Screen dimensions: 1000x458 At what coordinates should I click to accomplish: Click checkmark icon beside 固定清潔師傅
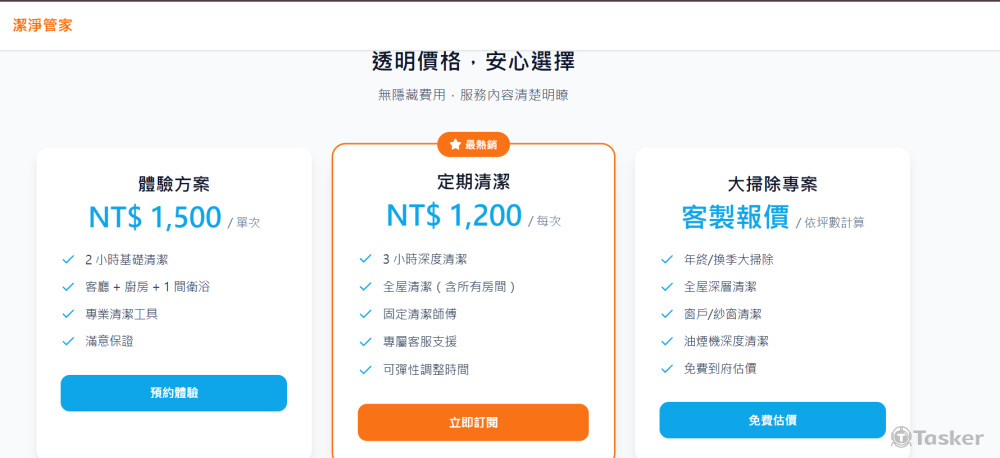(365, 314)
